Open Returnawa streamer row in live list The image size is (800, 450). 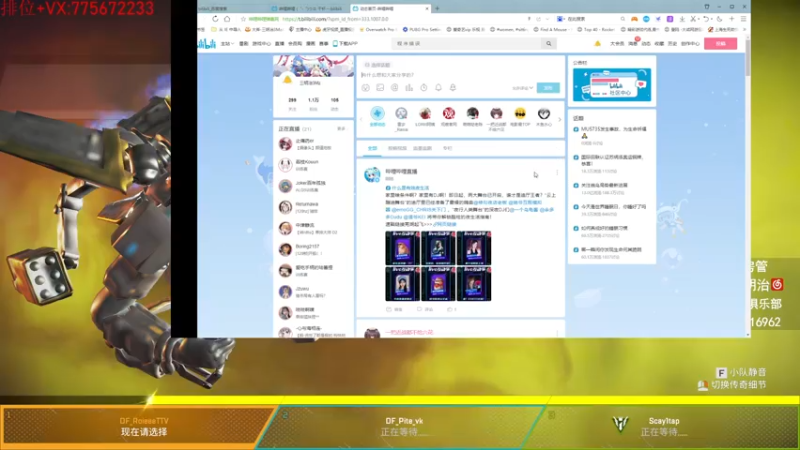pos(312,207)
